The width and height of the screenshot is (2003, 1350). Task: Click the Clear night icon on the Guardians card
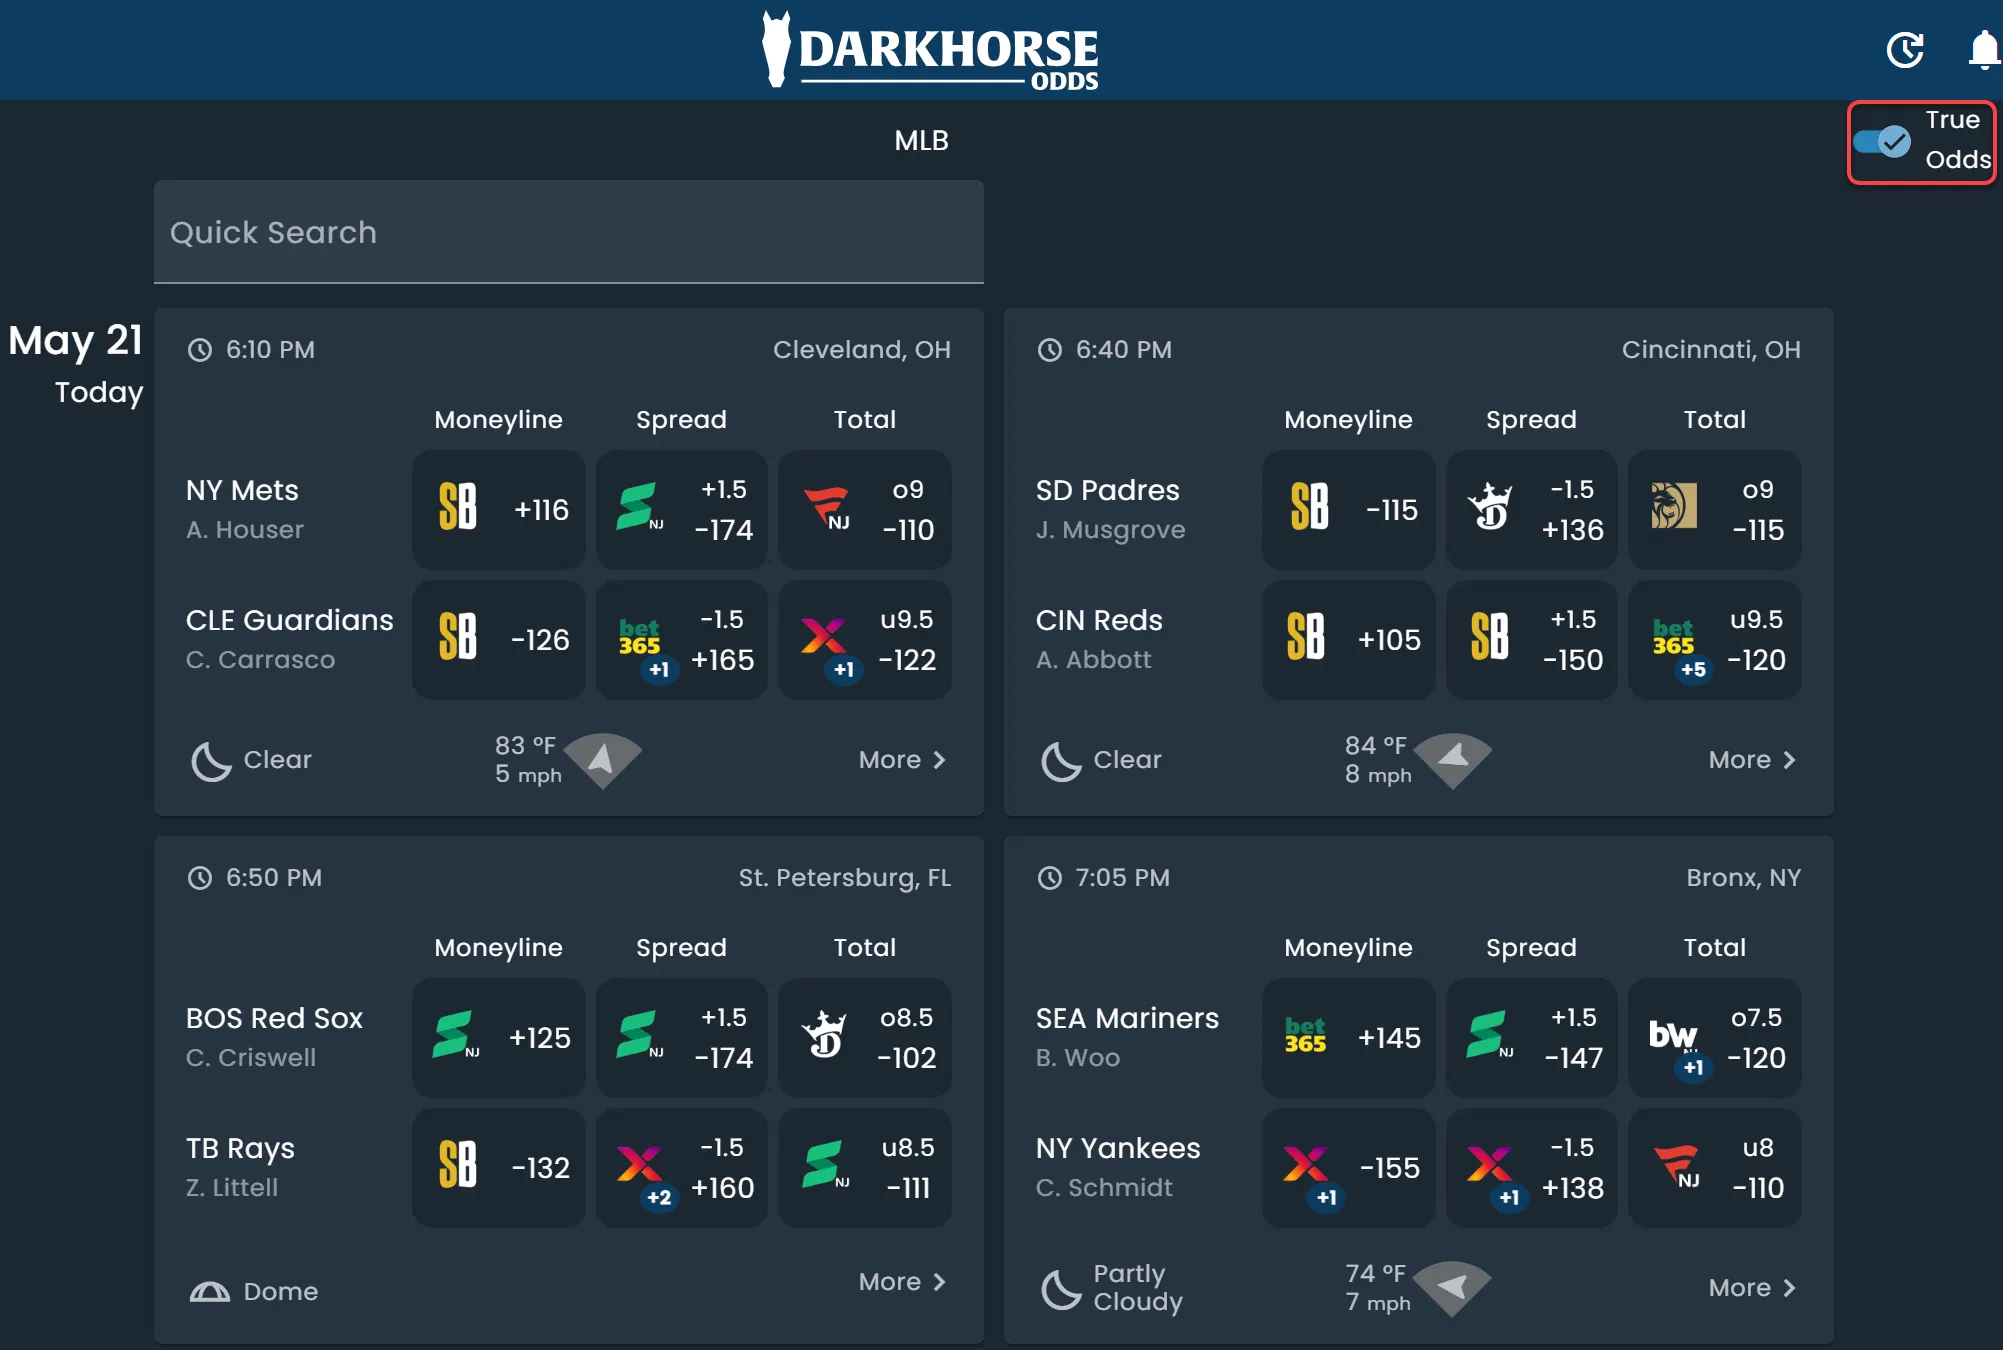pos(210,760)
